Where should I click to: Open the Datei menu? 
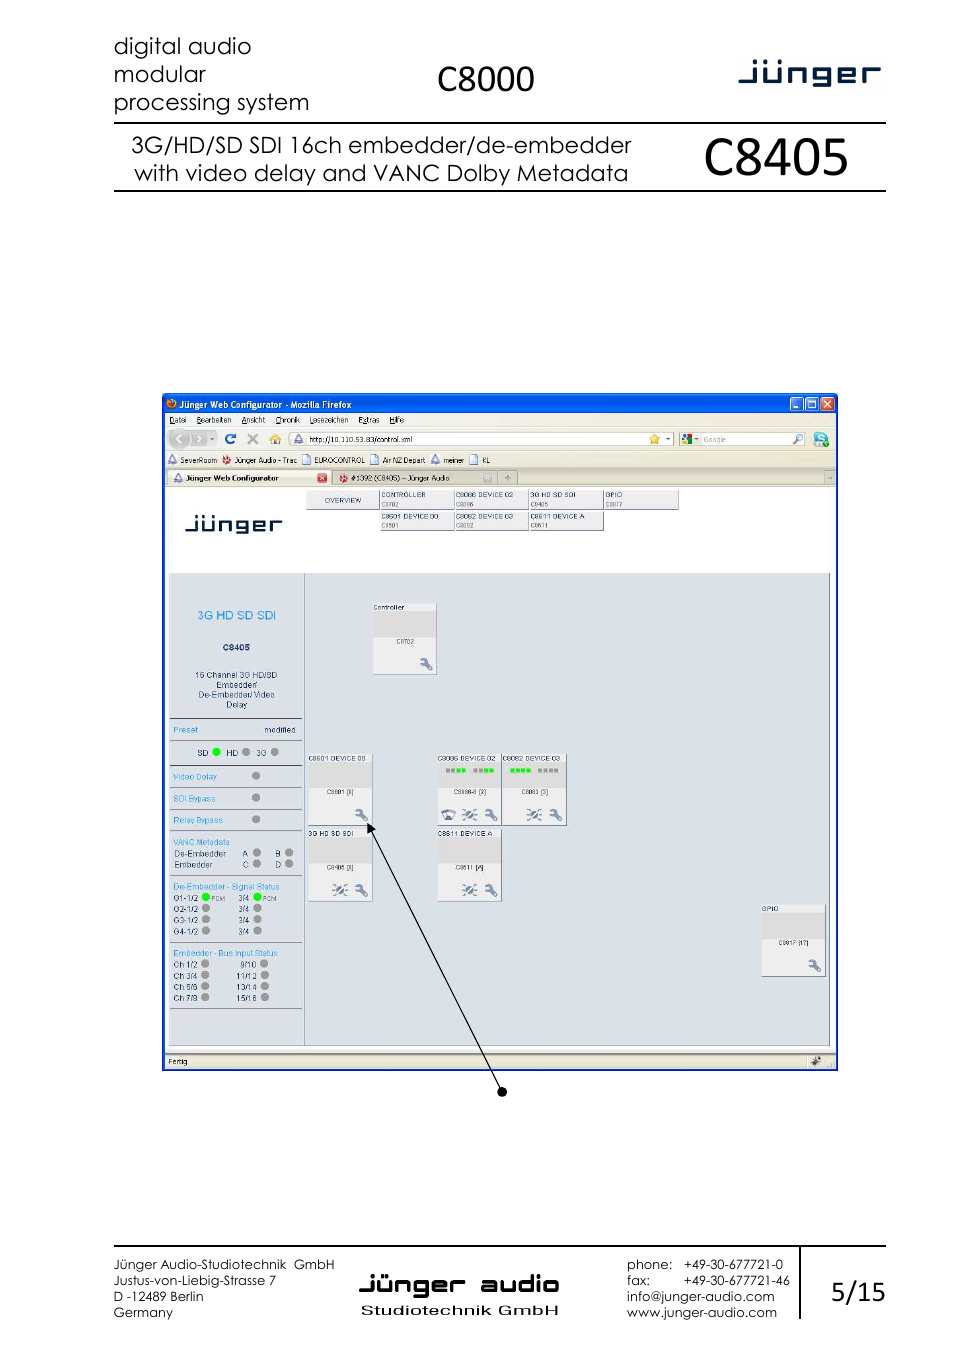(x=178, y=420)
